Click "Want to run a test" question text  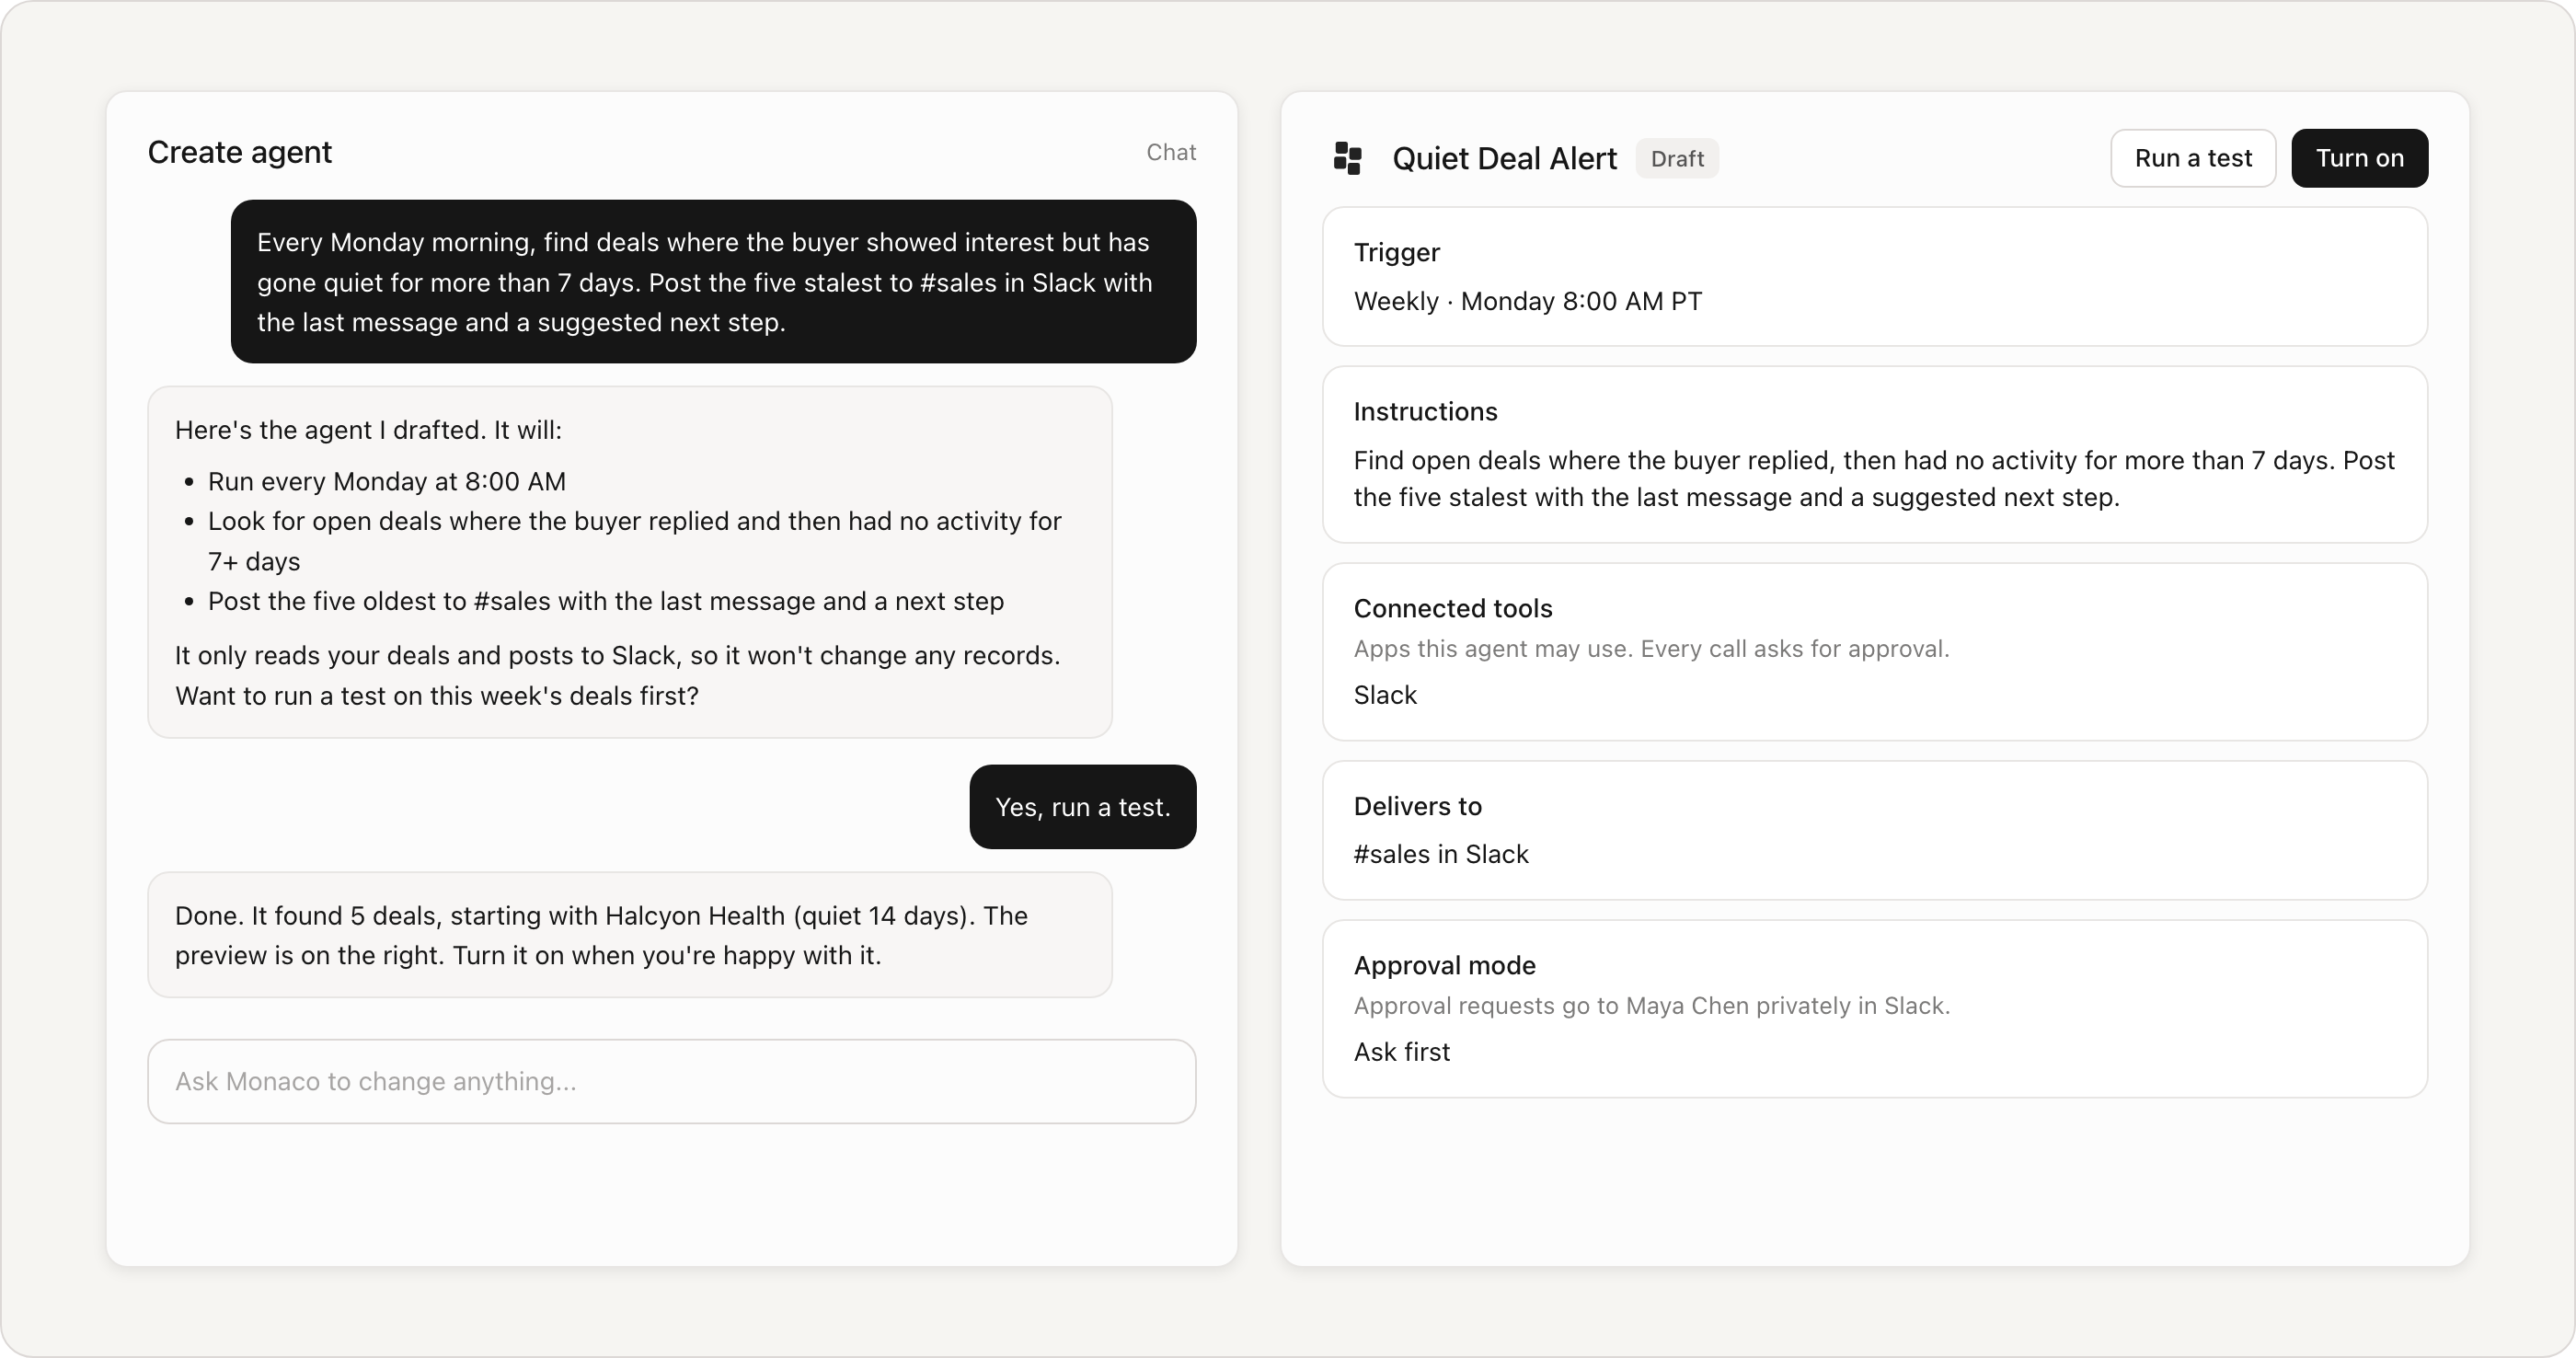click(x=437, y=696)
